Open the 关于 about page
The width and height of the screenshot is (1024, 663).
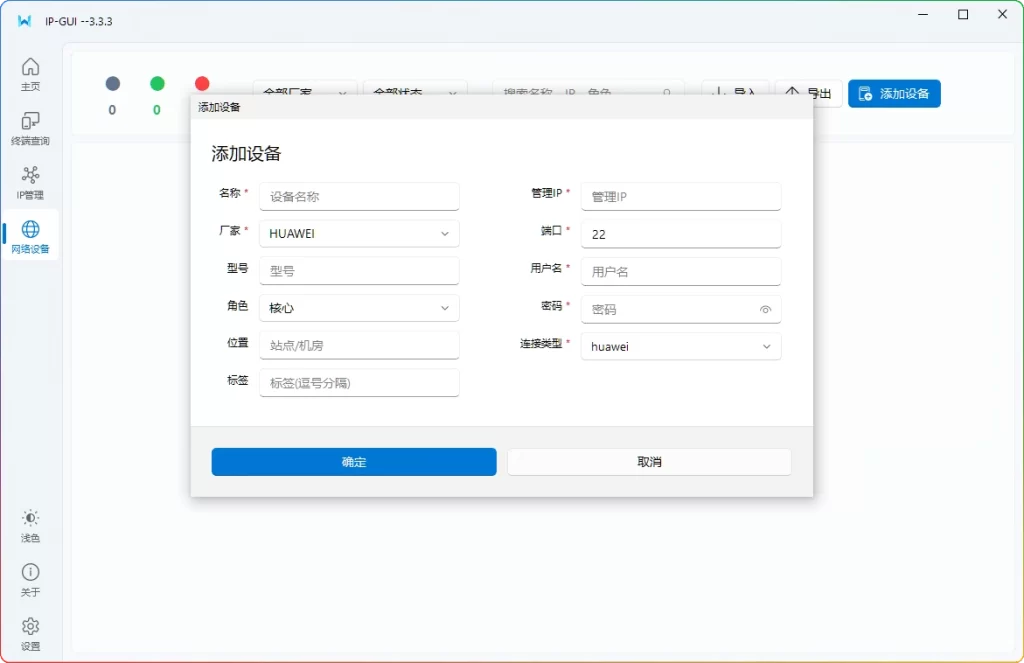pyautogui.click(x=30, y=580)
